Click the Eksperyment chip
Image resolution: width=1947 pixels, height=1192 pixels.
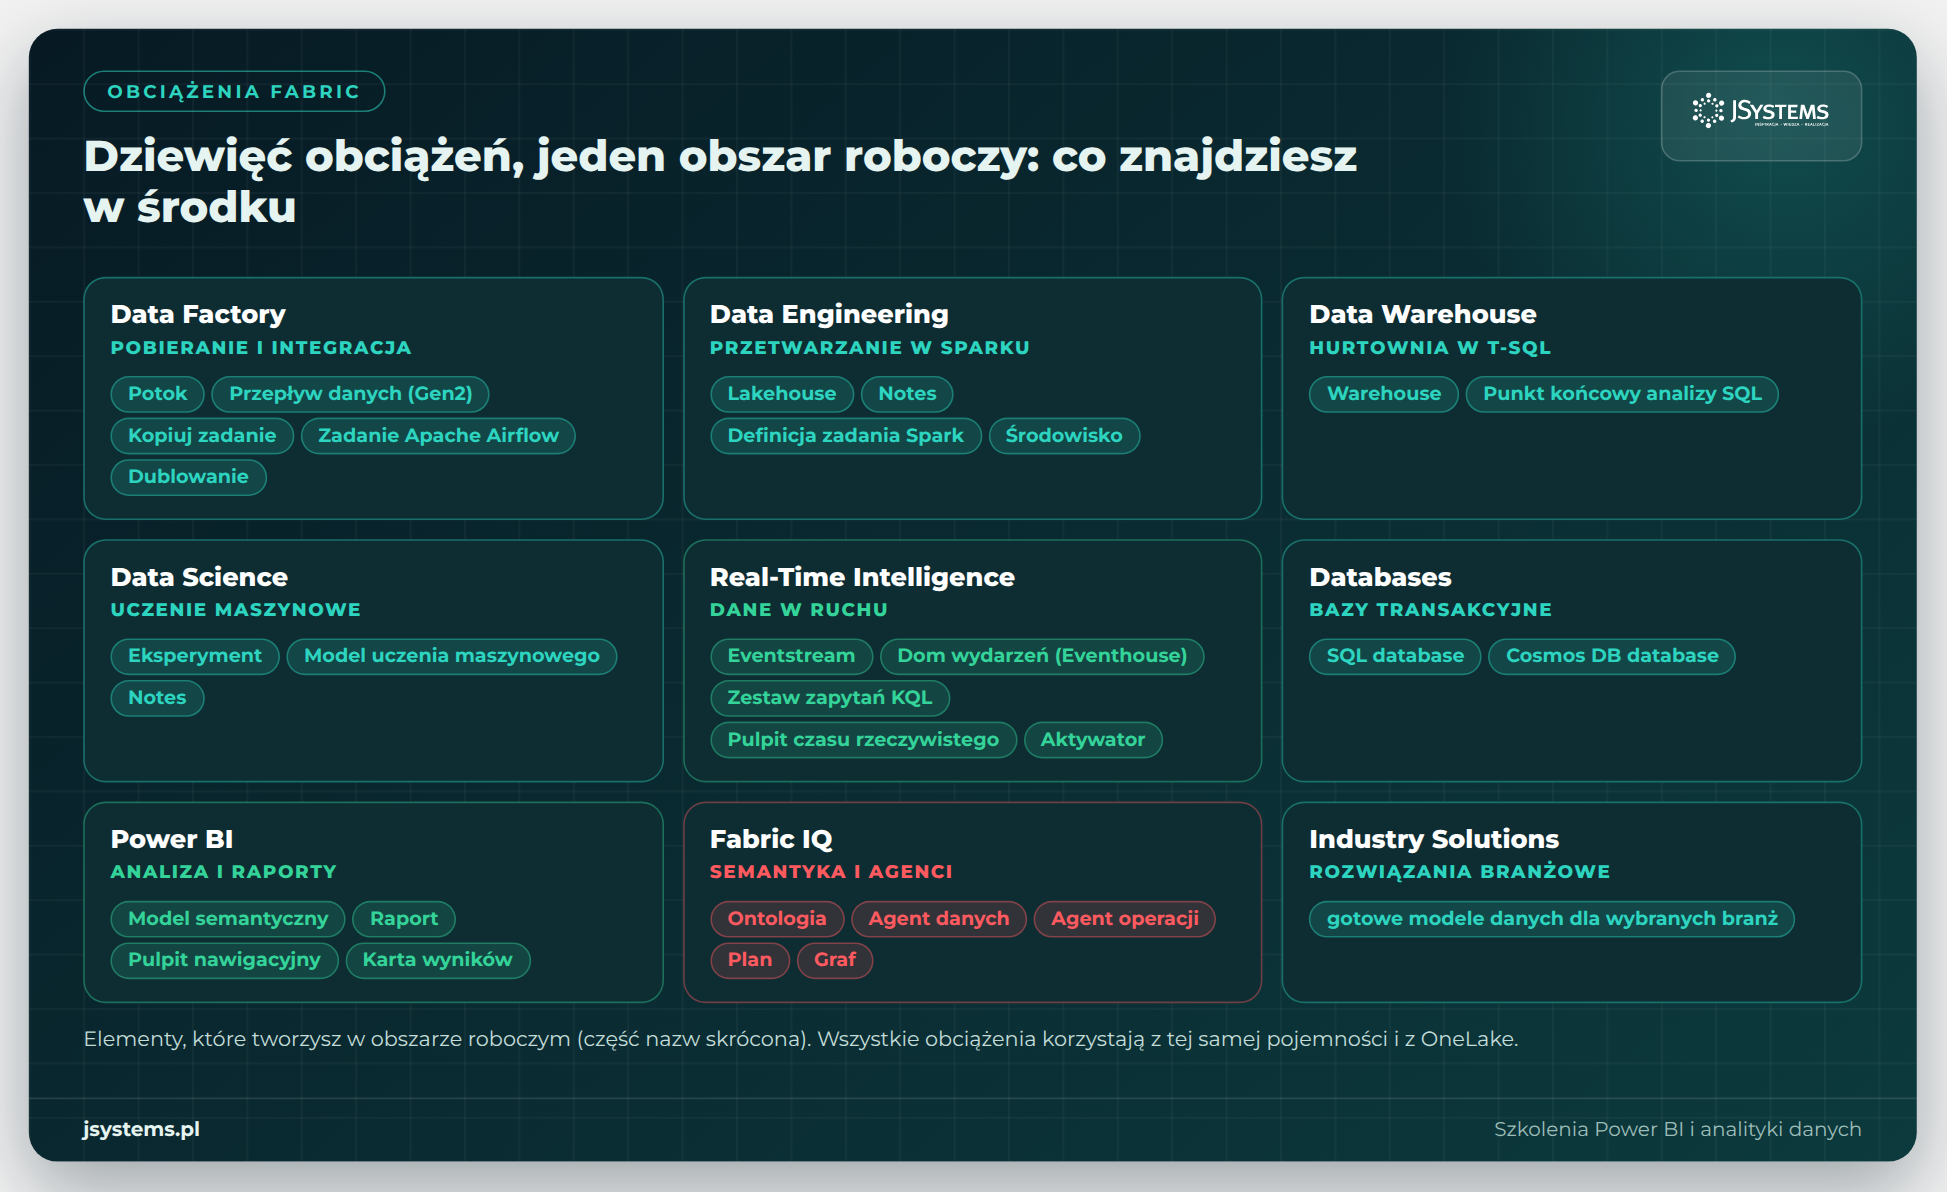tap(195, 656)
